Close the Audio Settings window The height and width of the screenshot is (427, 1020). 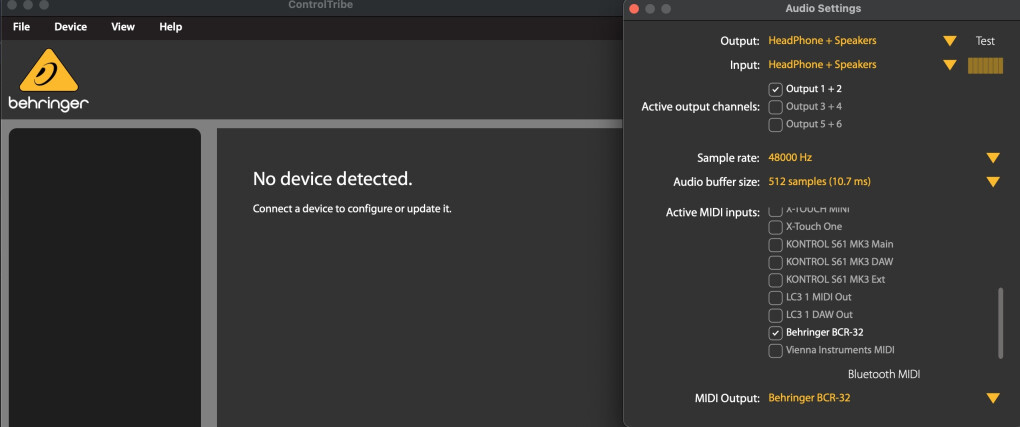[634, 8]
